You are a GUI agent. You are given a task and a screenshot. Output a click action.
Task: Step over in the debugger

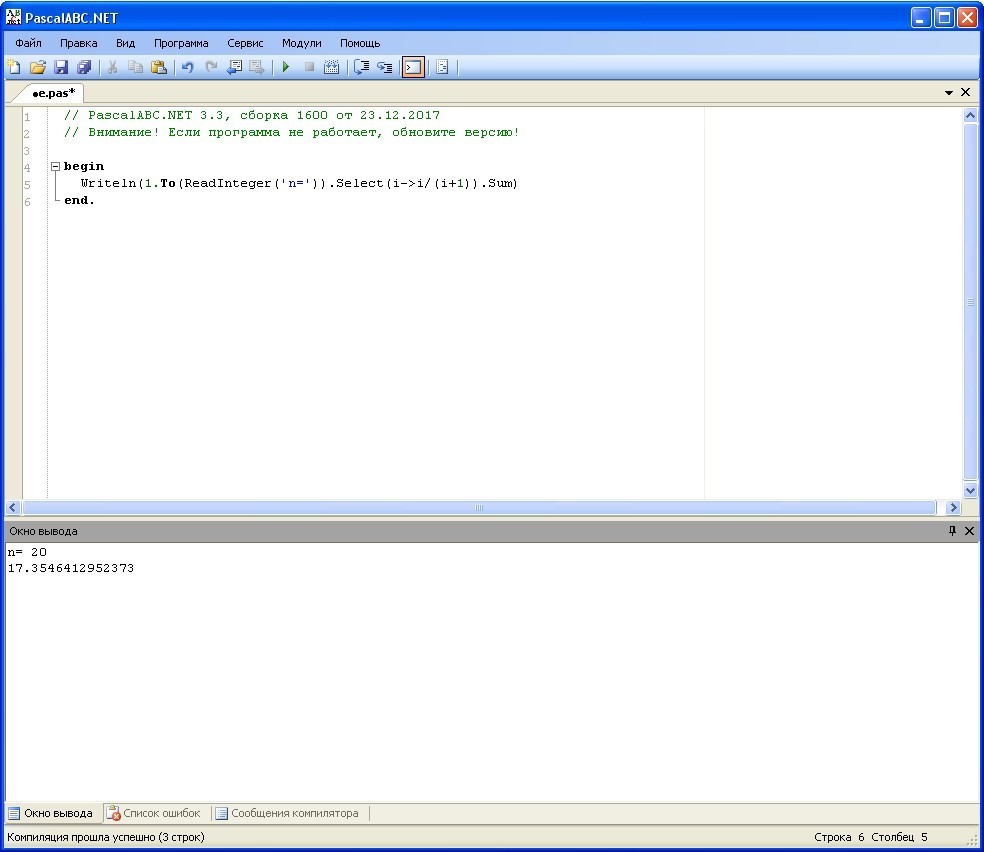(x=361, y=67)
